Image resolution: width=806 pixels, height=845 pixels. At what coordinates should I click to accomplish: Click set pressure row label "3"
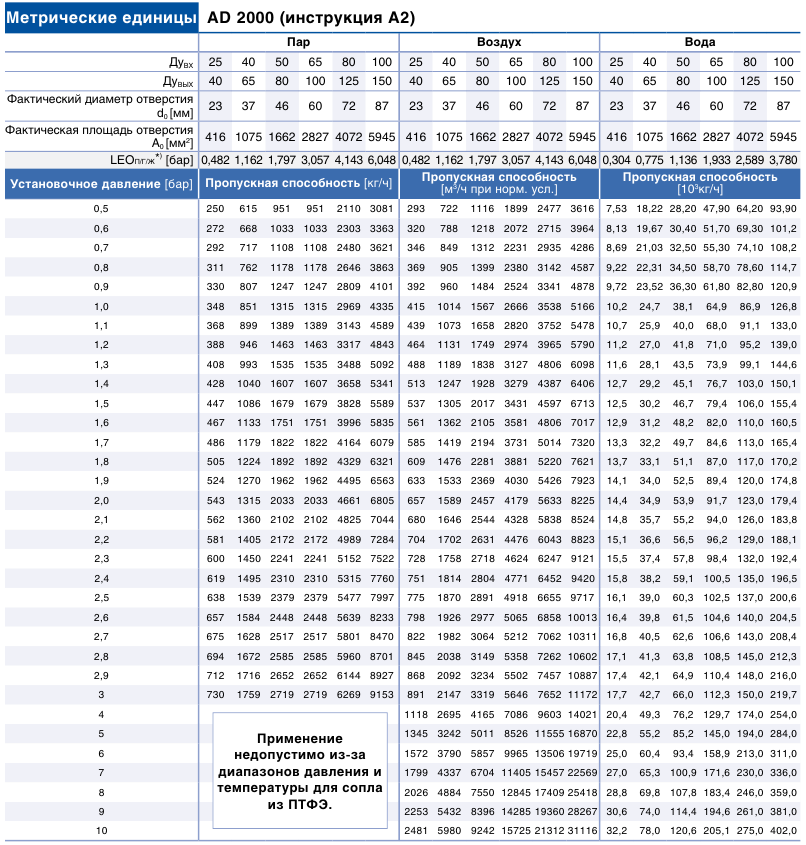(101, 695)
